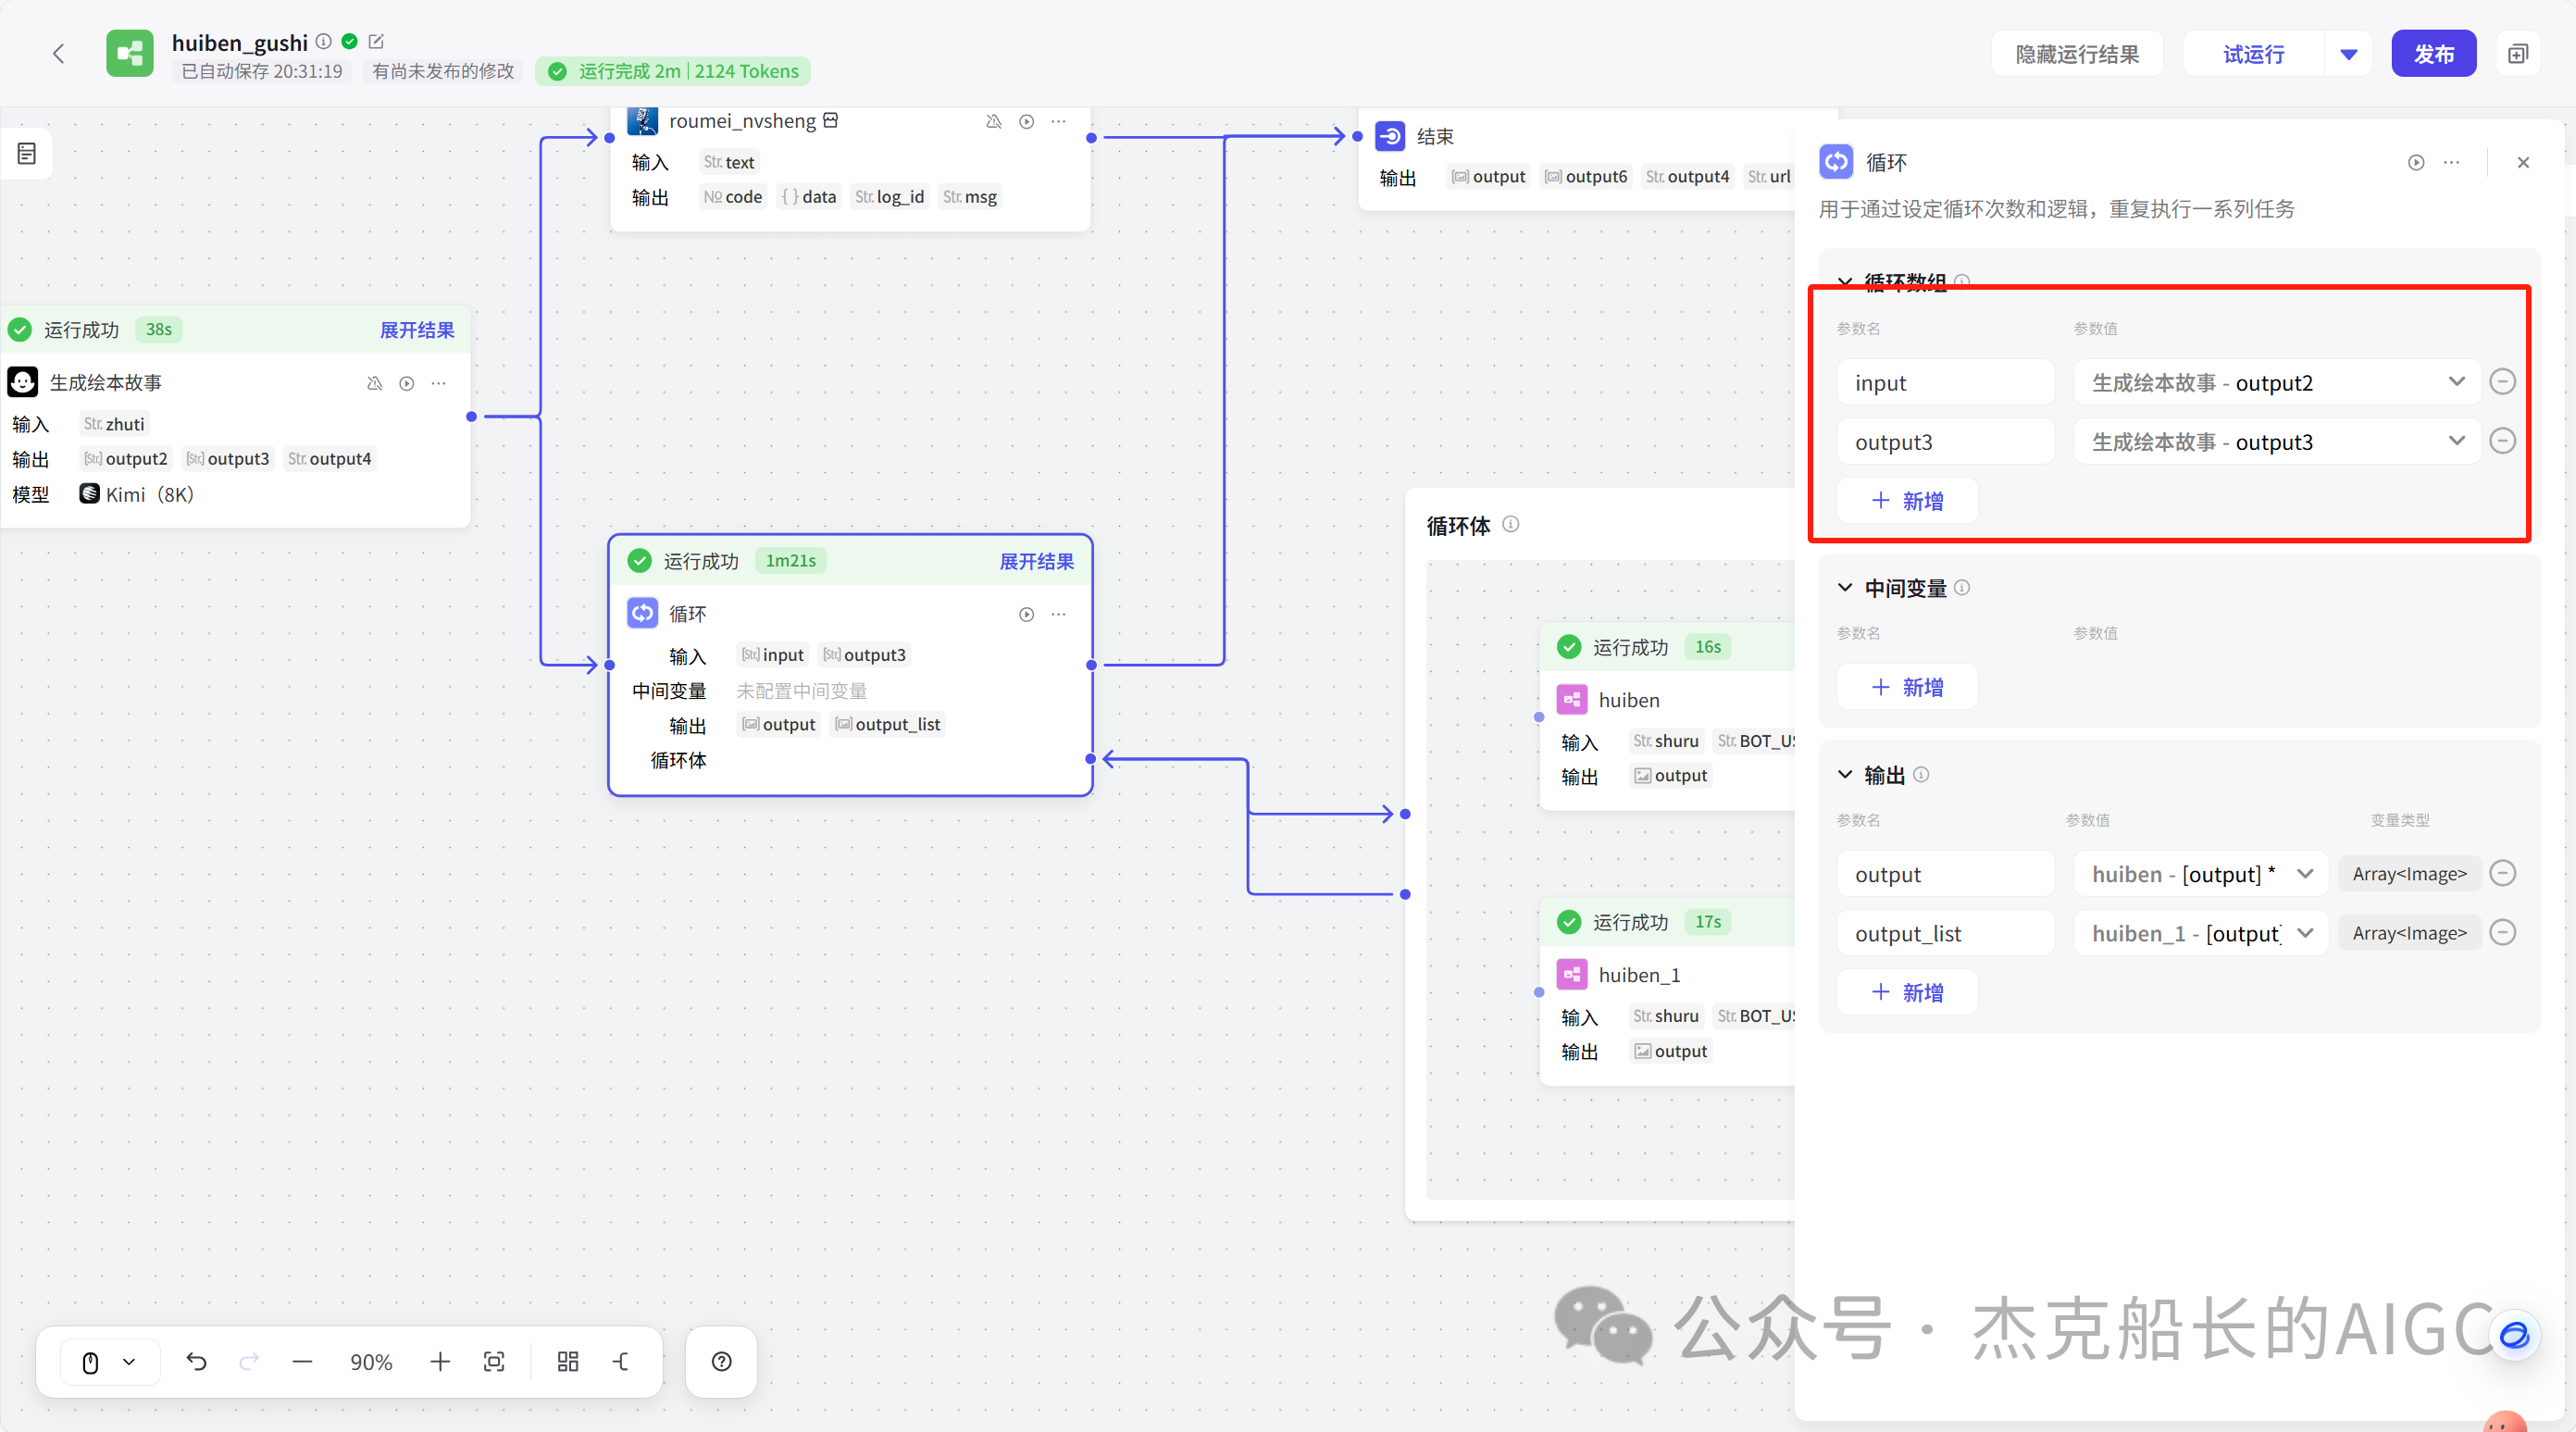Expand the 试运行 dropdown arrow
The height and width of the screenshot is (1432, 2576).
pos(2348,53)
